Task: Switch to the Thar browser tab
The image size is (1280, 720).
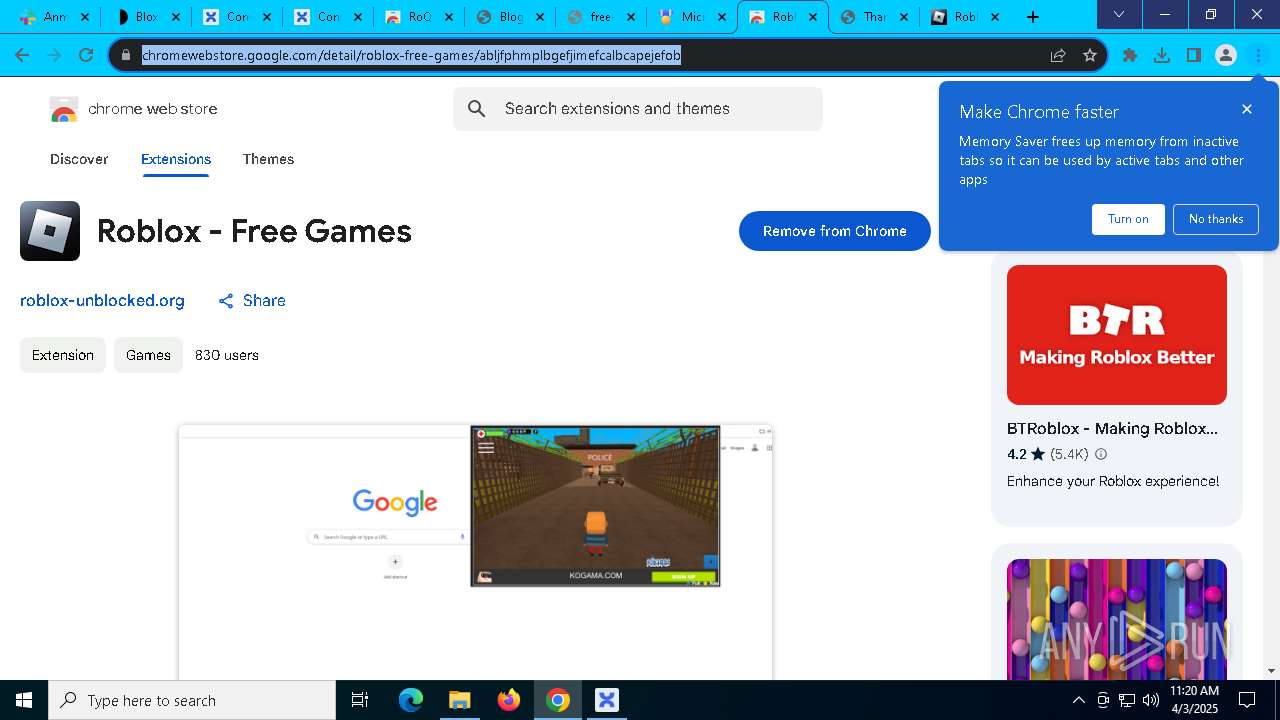Action: (x=874, y=17)
